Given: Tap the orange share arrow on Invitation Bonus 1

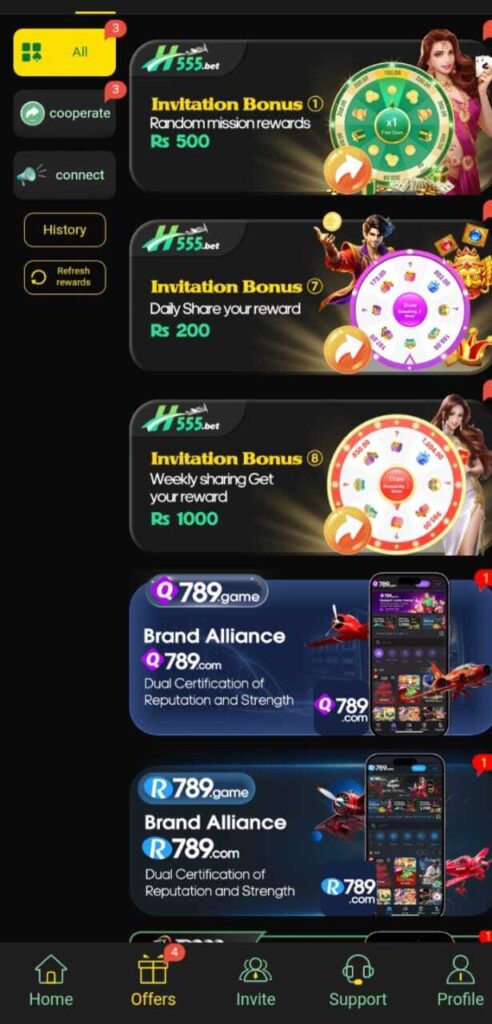Looking at the screenshot, I should click(x=347, y=170).
